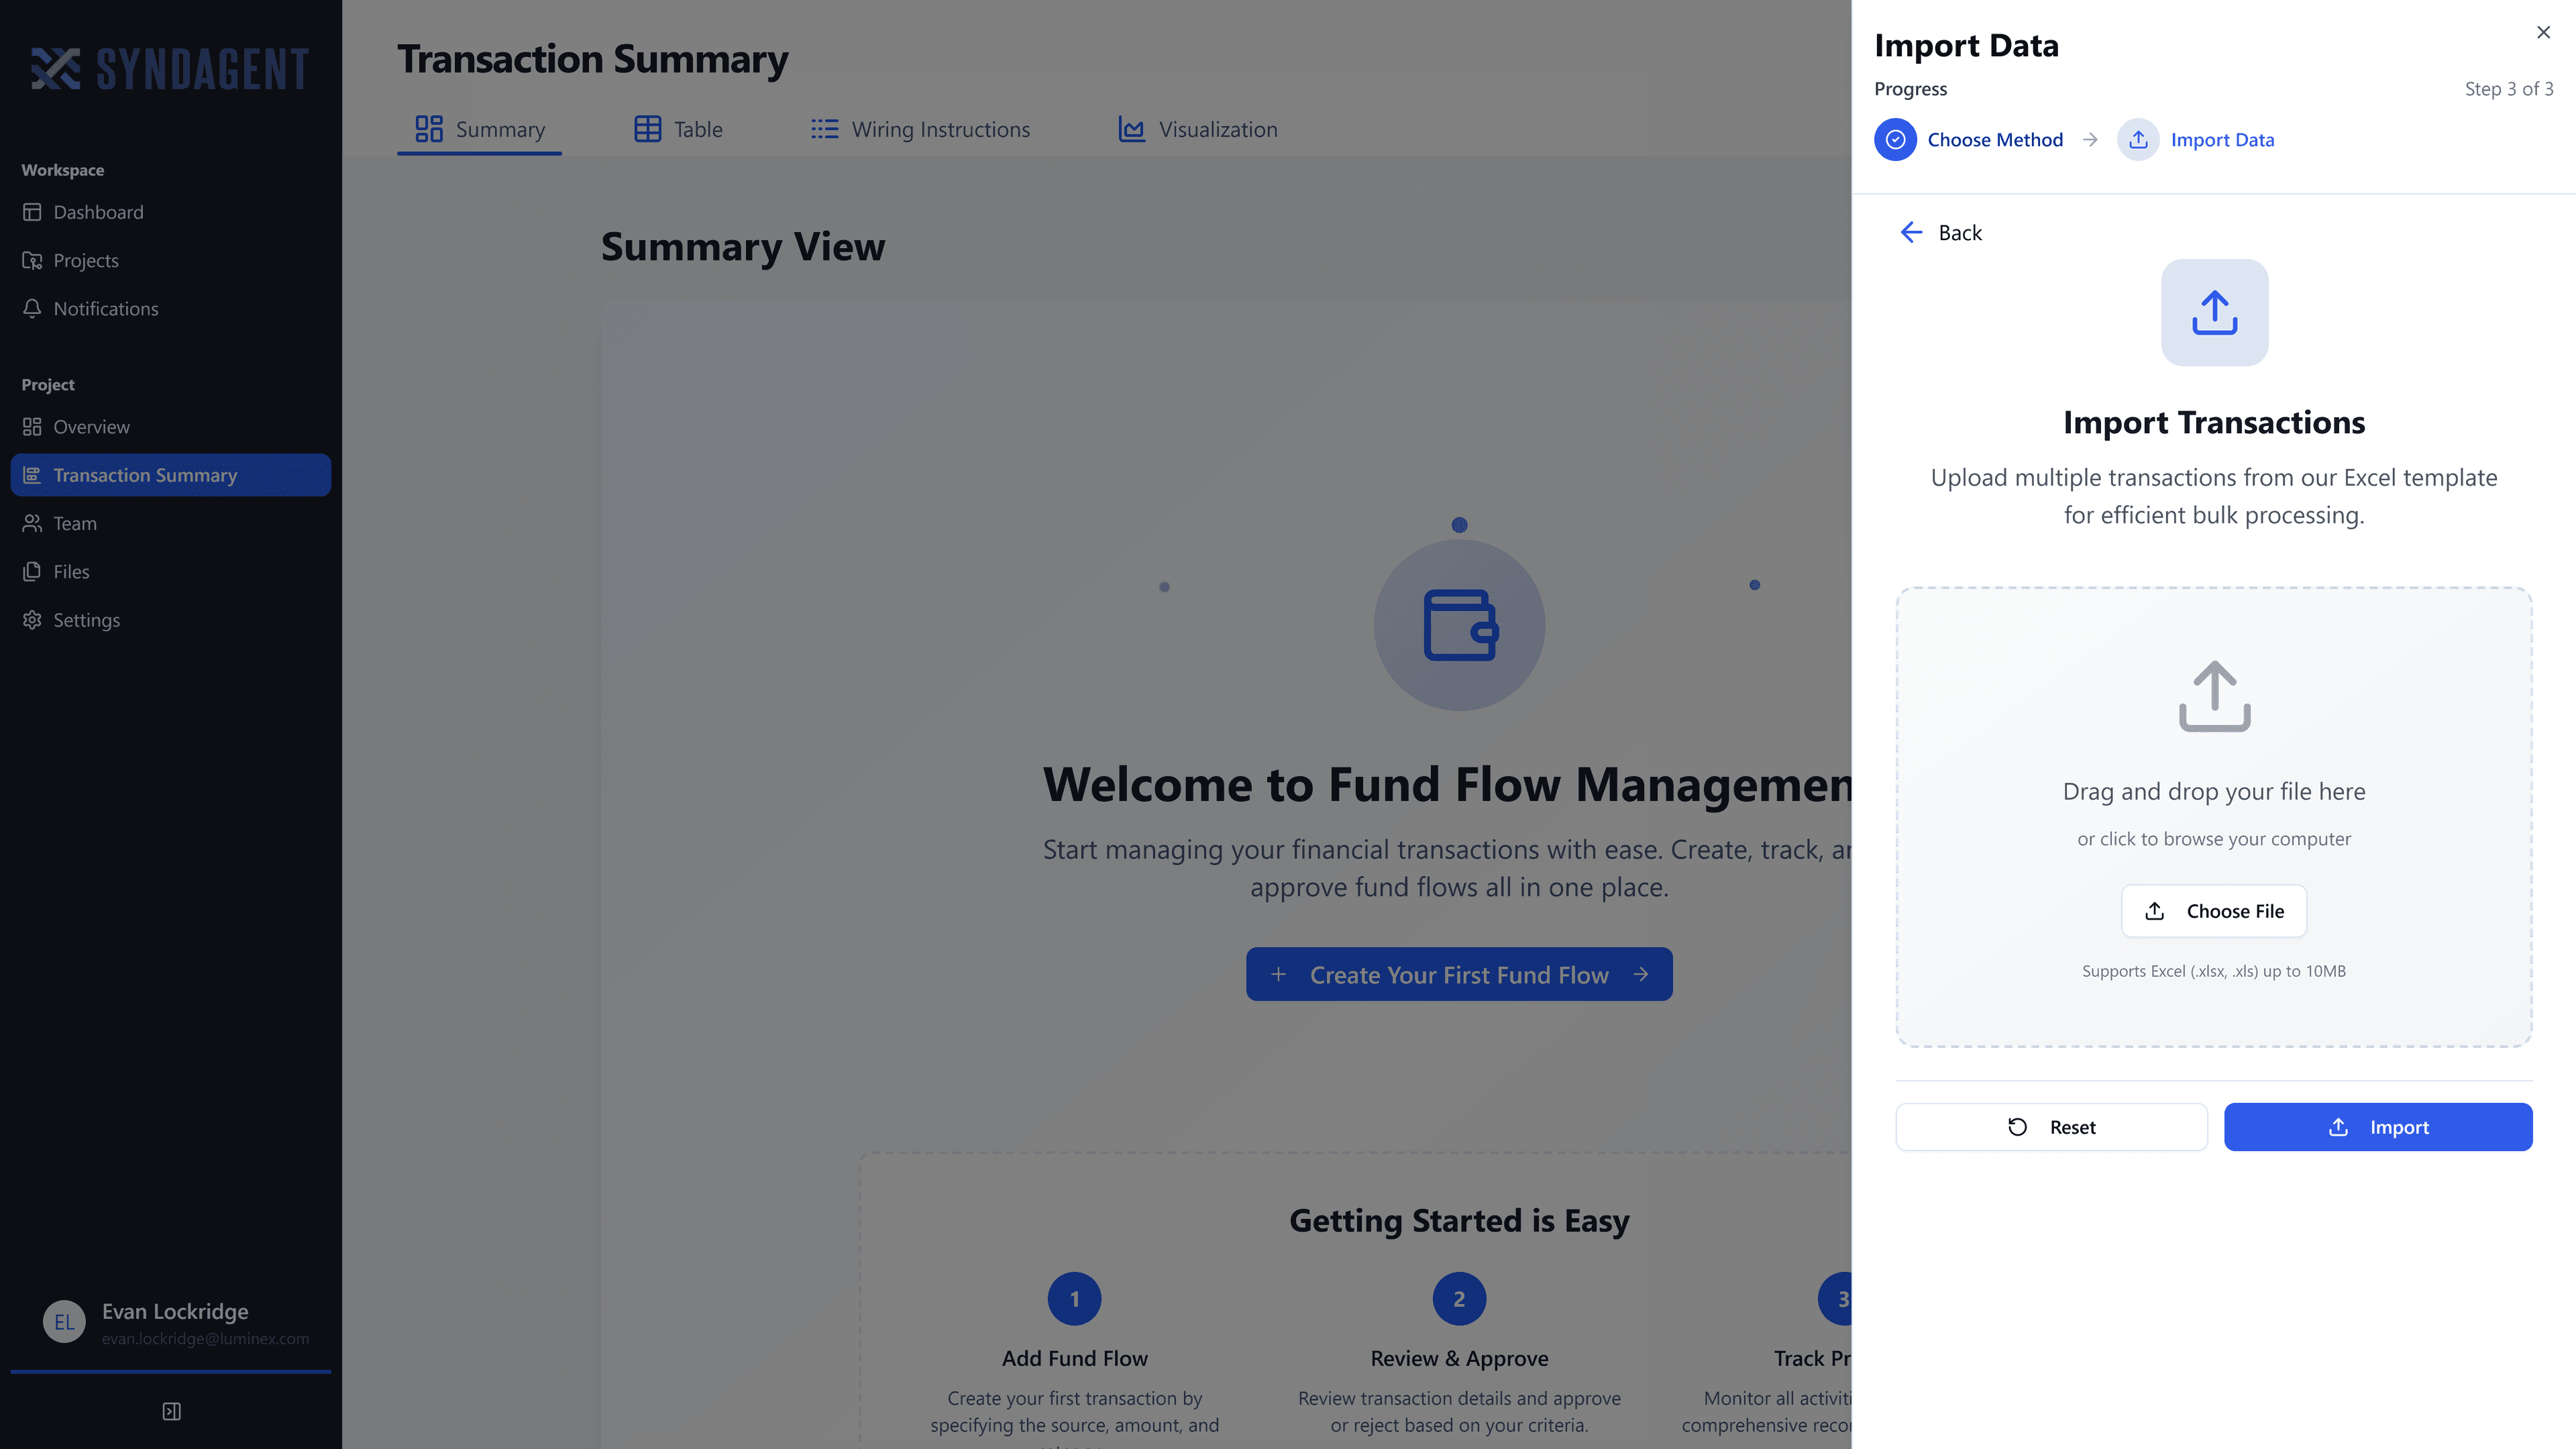Open Files page in sidebar
This screenshot has width=2576, height=1449.
171,571
